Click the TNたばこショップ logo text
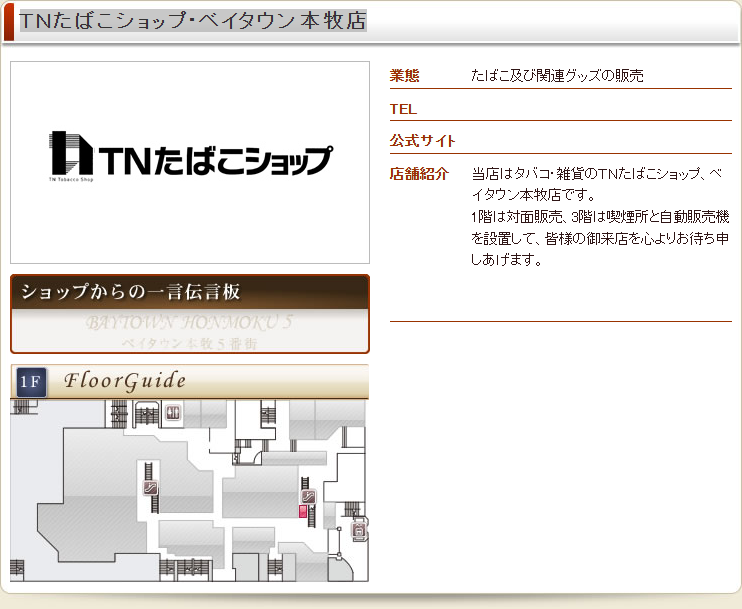Image resolution: width=742 pixels, height=609 pixels. click(x=215, y=159)
